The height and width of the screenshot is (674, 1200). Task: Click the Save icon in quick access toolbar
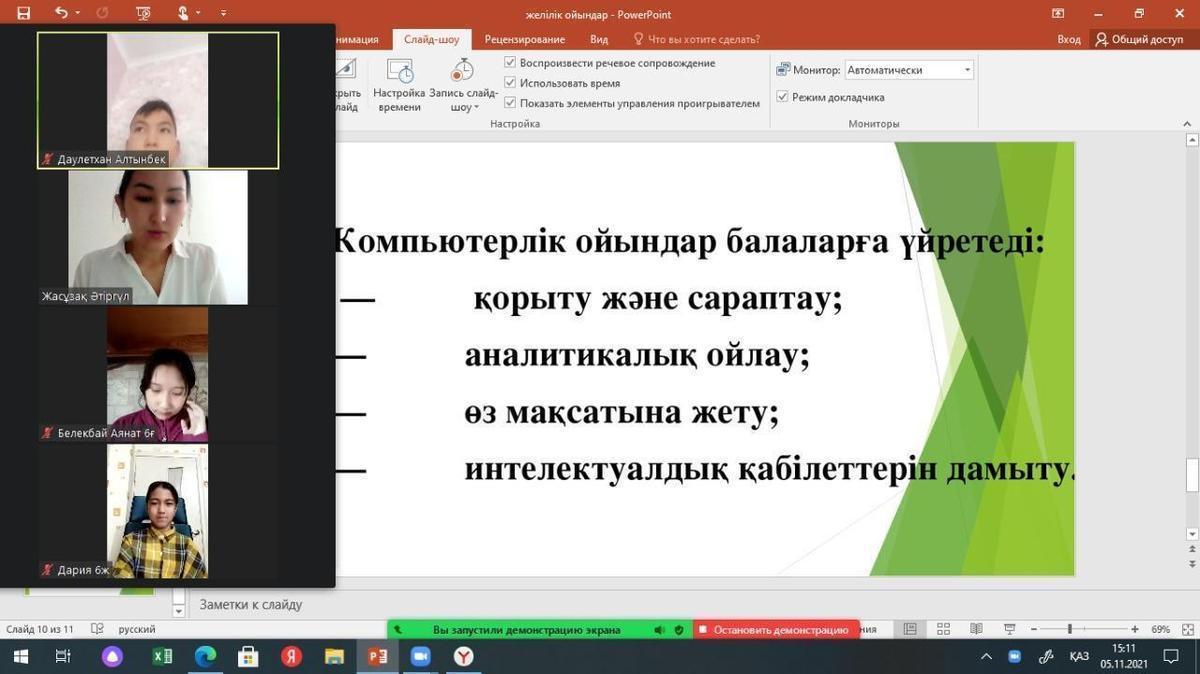tap(23, 14)
